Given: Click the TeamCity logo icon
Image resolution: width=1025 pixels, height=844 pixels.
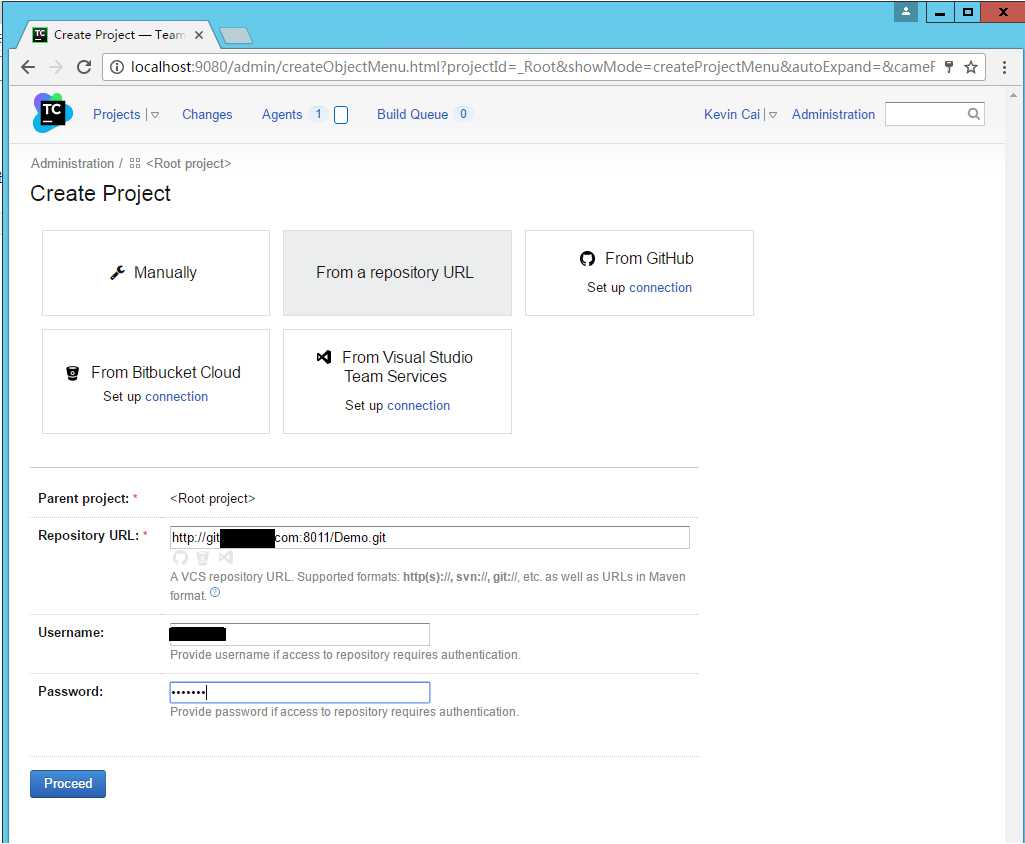Looking at the screenshot, I should coord(52,113).
